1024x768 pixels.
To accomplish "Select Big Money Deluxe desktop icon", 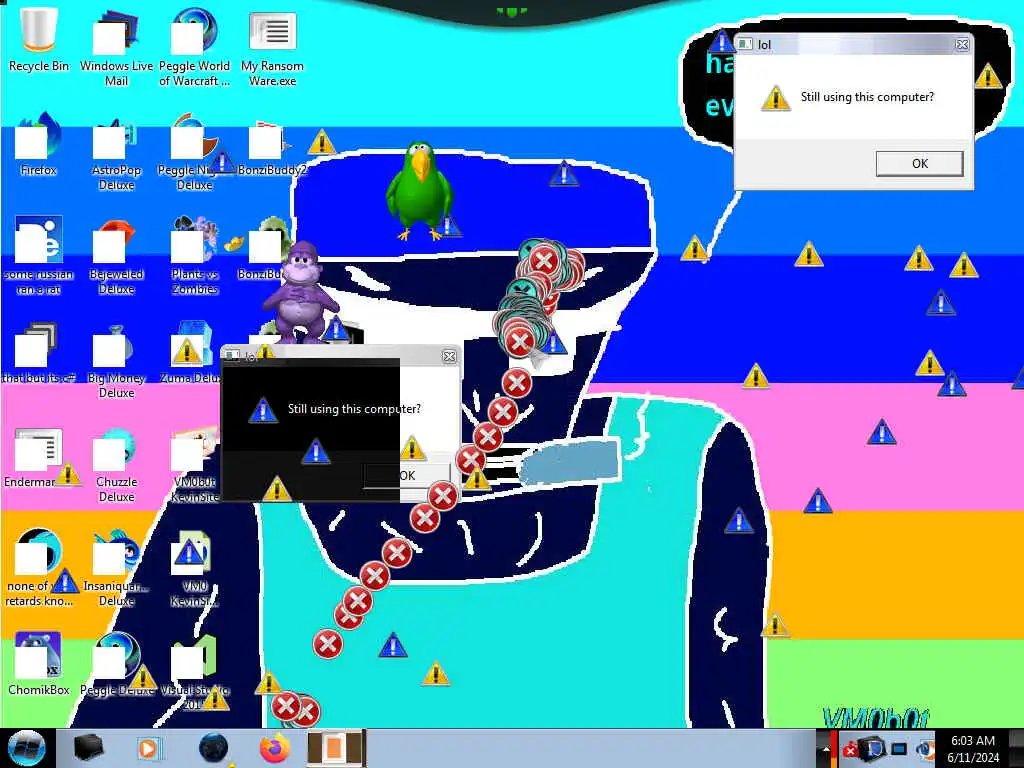I will pos(116,359).
